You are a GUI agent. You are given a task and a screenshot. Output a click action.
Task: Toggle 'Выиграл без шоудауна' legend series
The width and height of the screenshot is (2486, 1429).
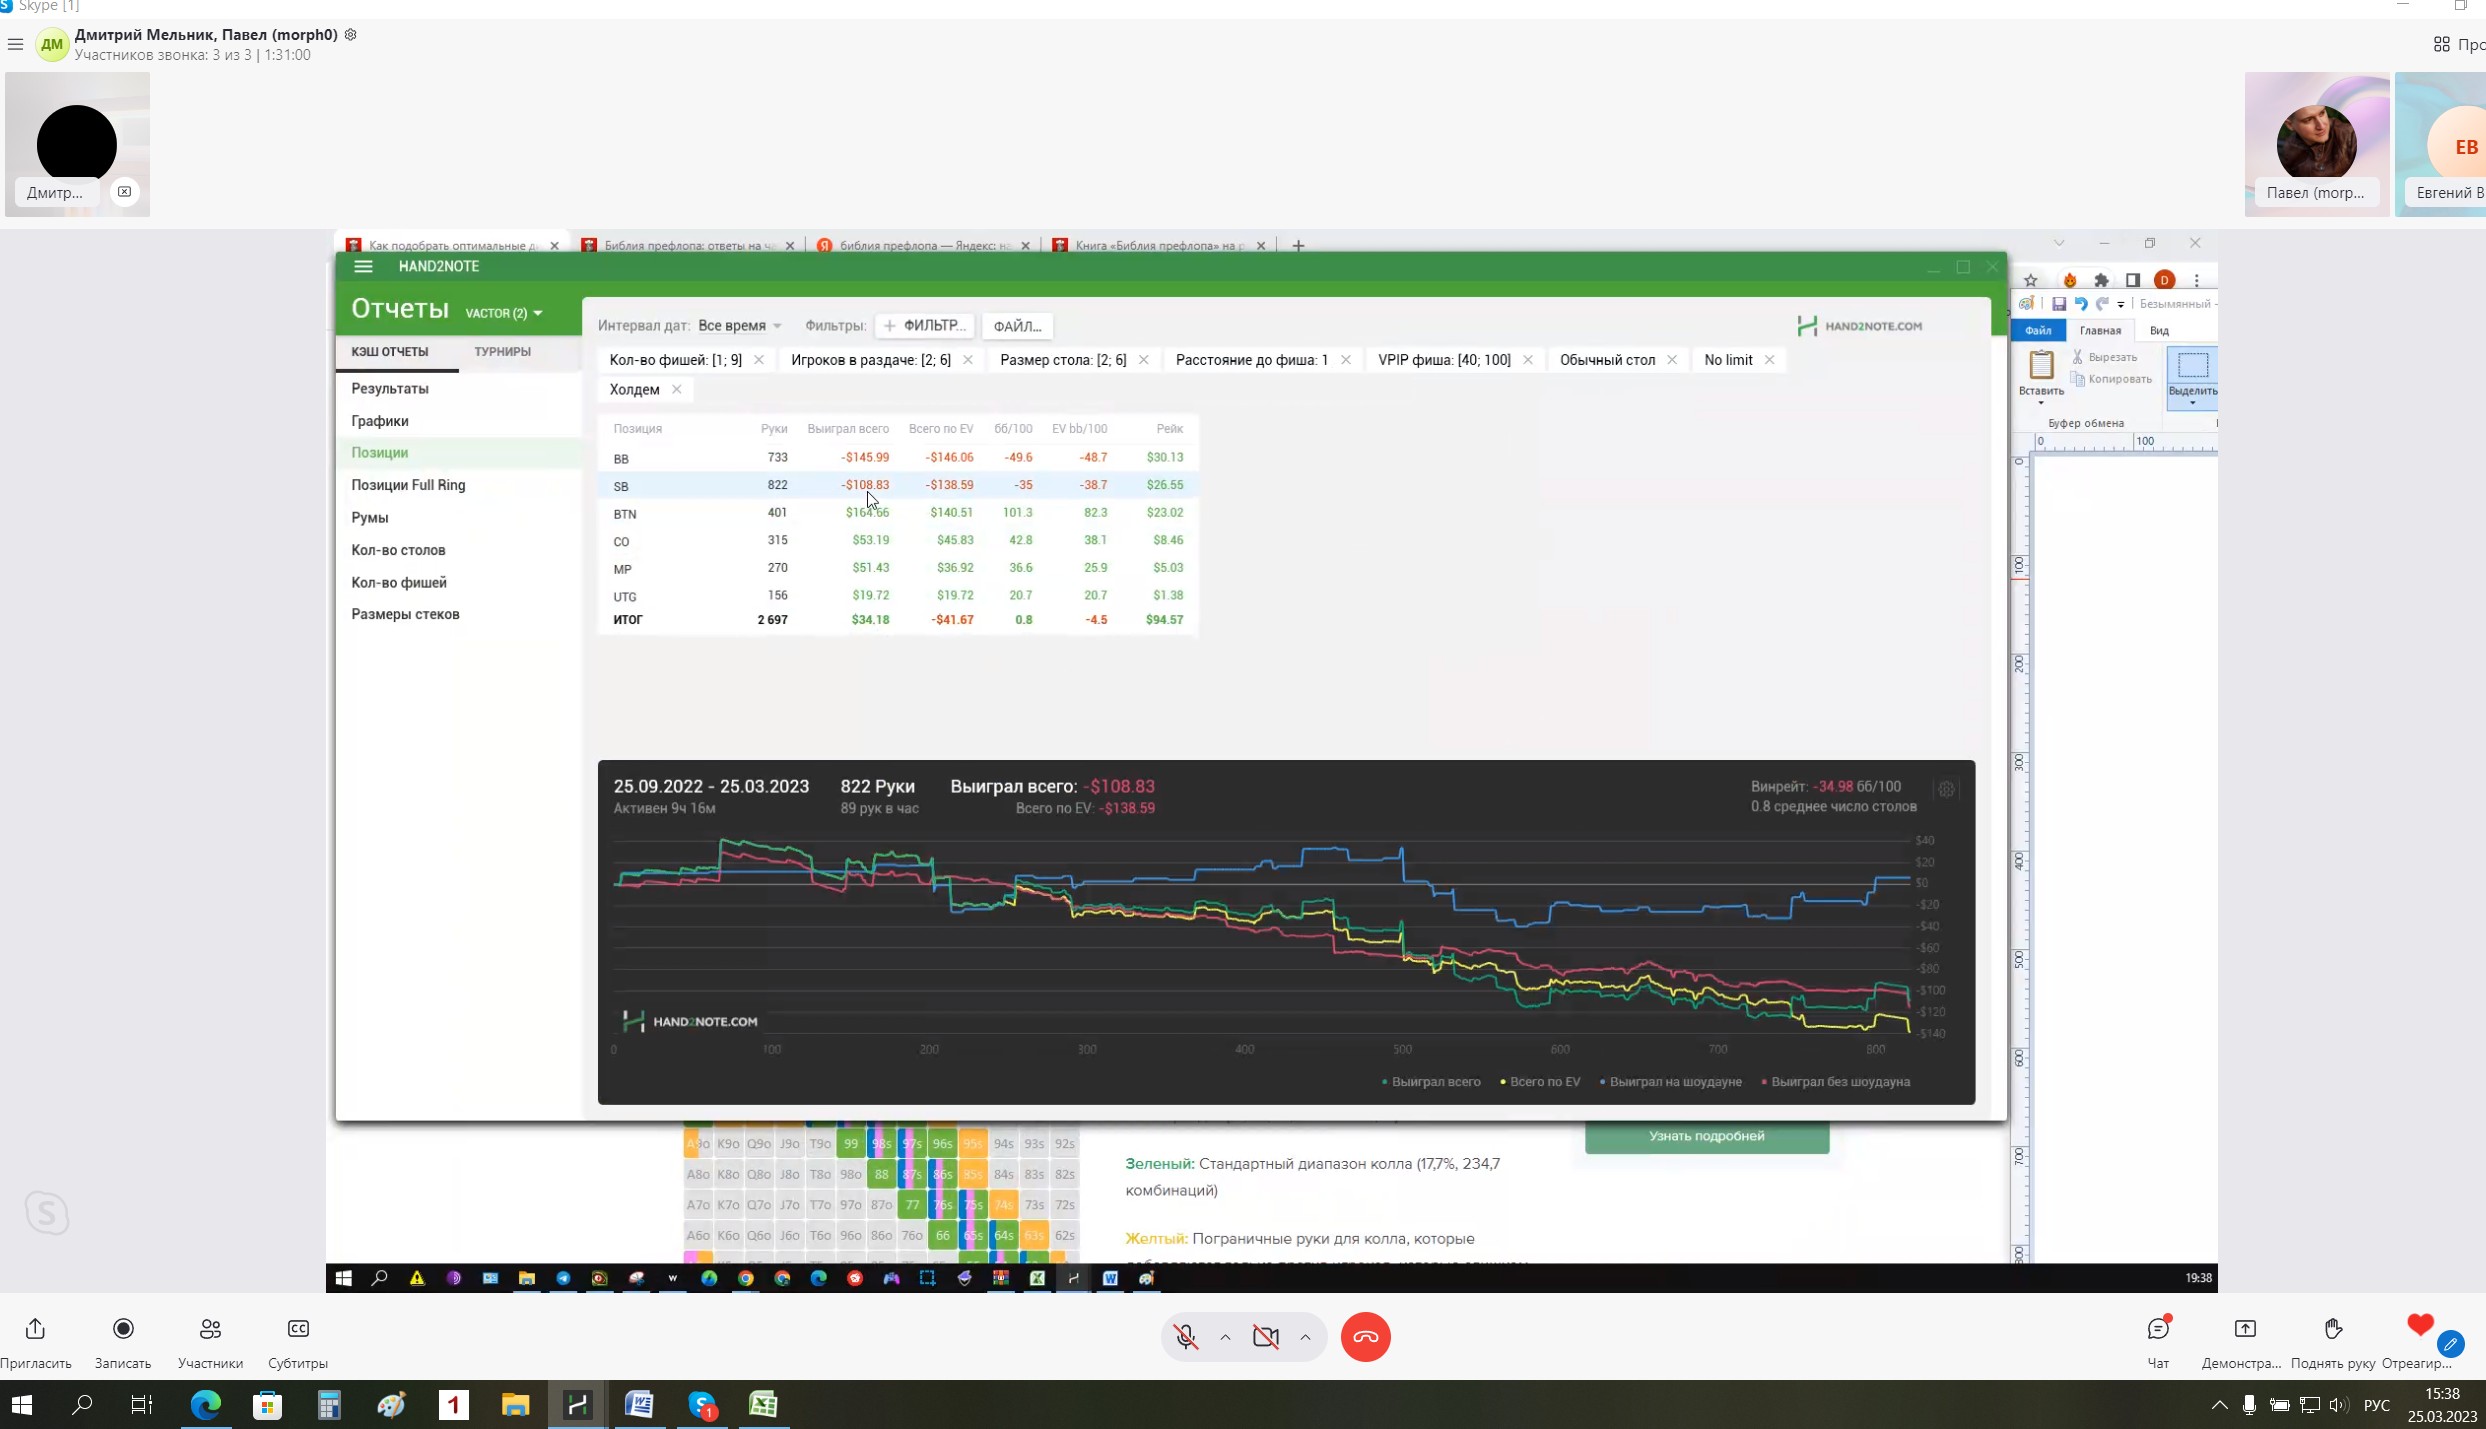[x=1836, y=1082]
